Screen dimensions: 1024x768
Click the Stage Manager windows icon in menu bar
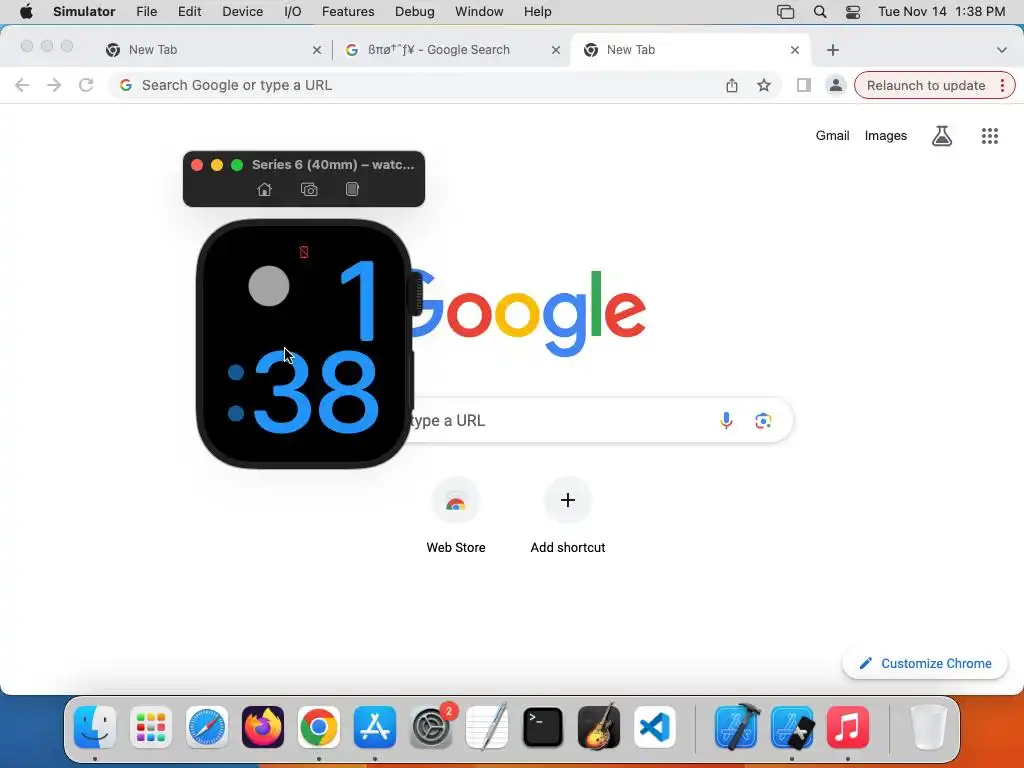786,12
